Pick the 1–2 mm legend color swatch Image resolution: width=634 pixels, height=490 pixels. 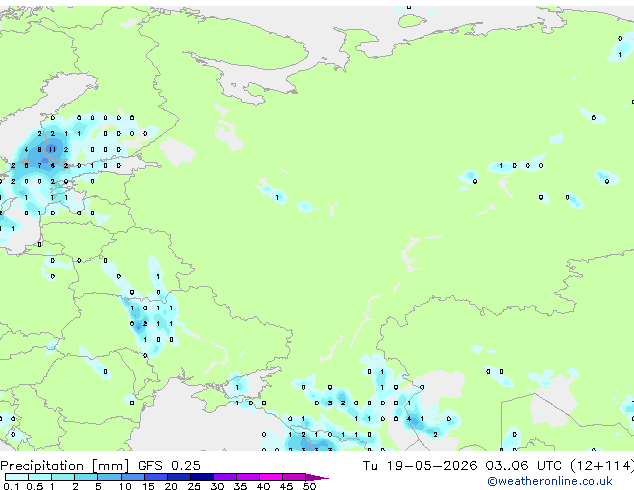pyautogui.click(x=63, y=477)
